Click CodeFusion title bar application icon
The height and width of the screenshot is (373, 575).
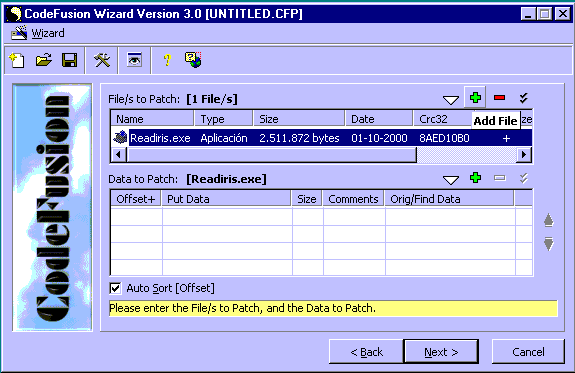tap(14, 14)
